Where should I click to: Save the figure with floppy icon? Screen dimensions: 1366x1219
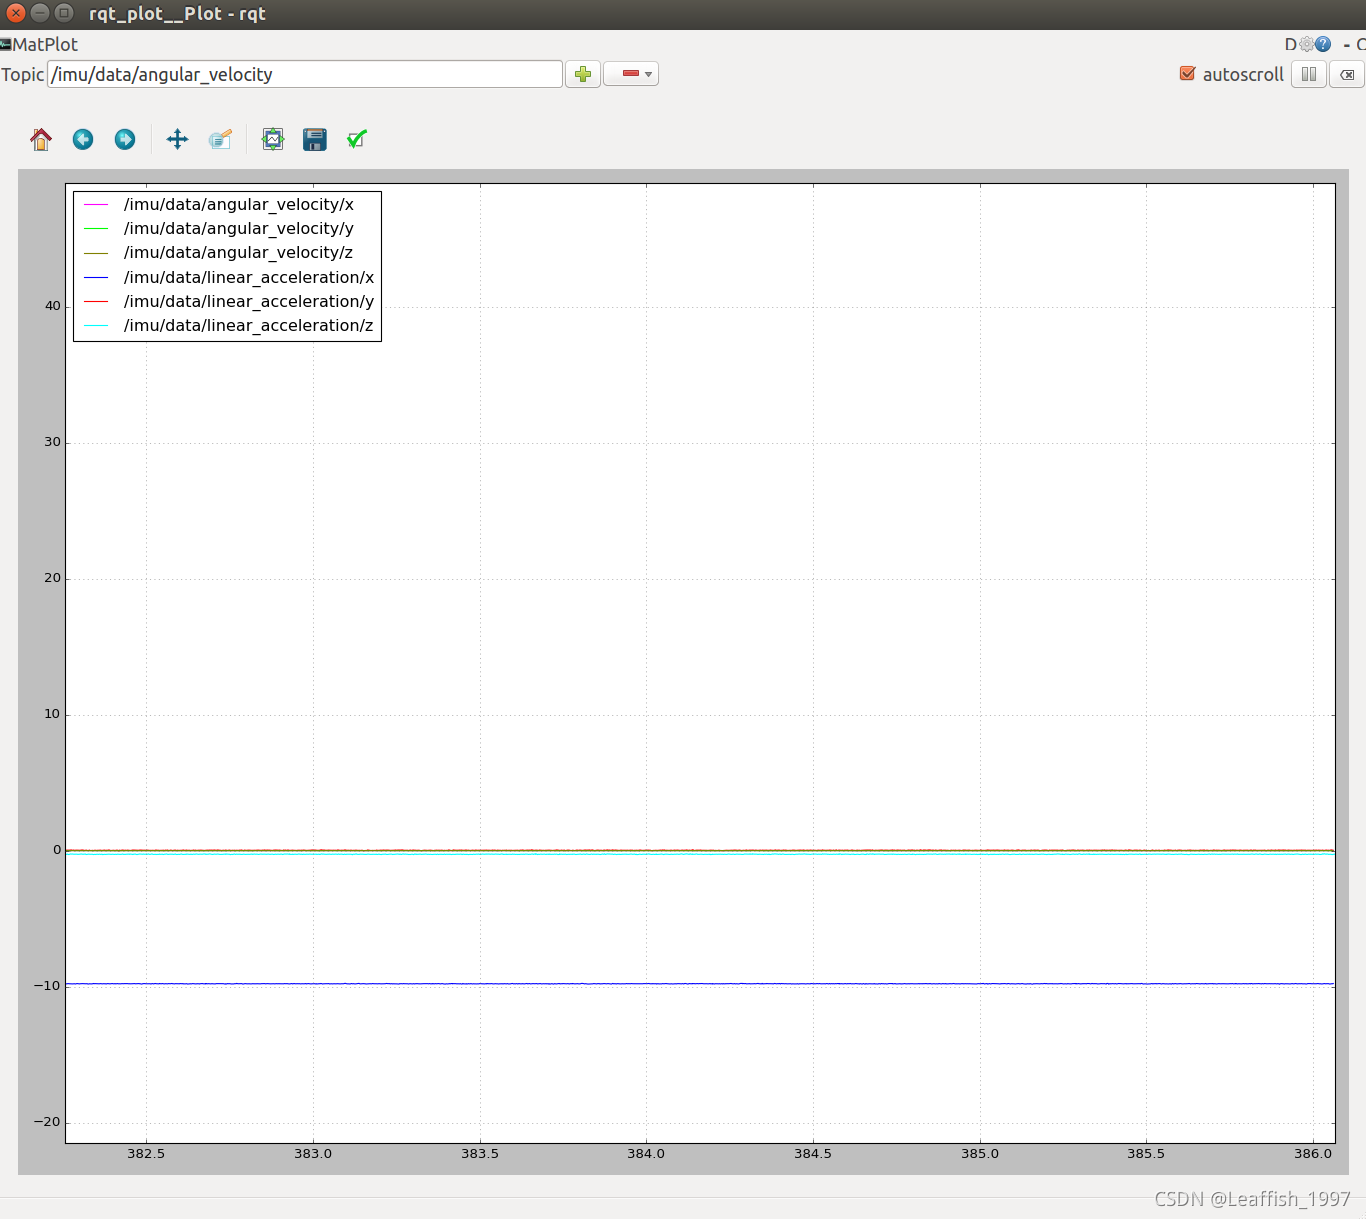tap(315, 139)
